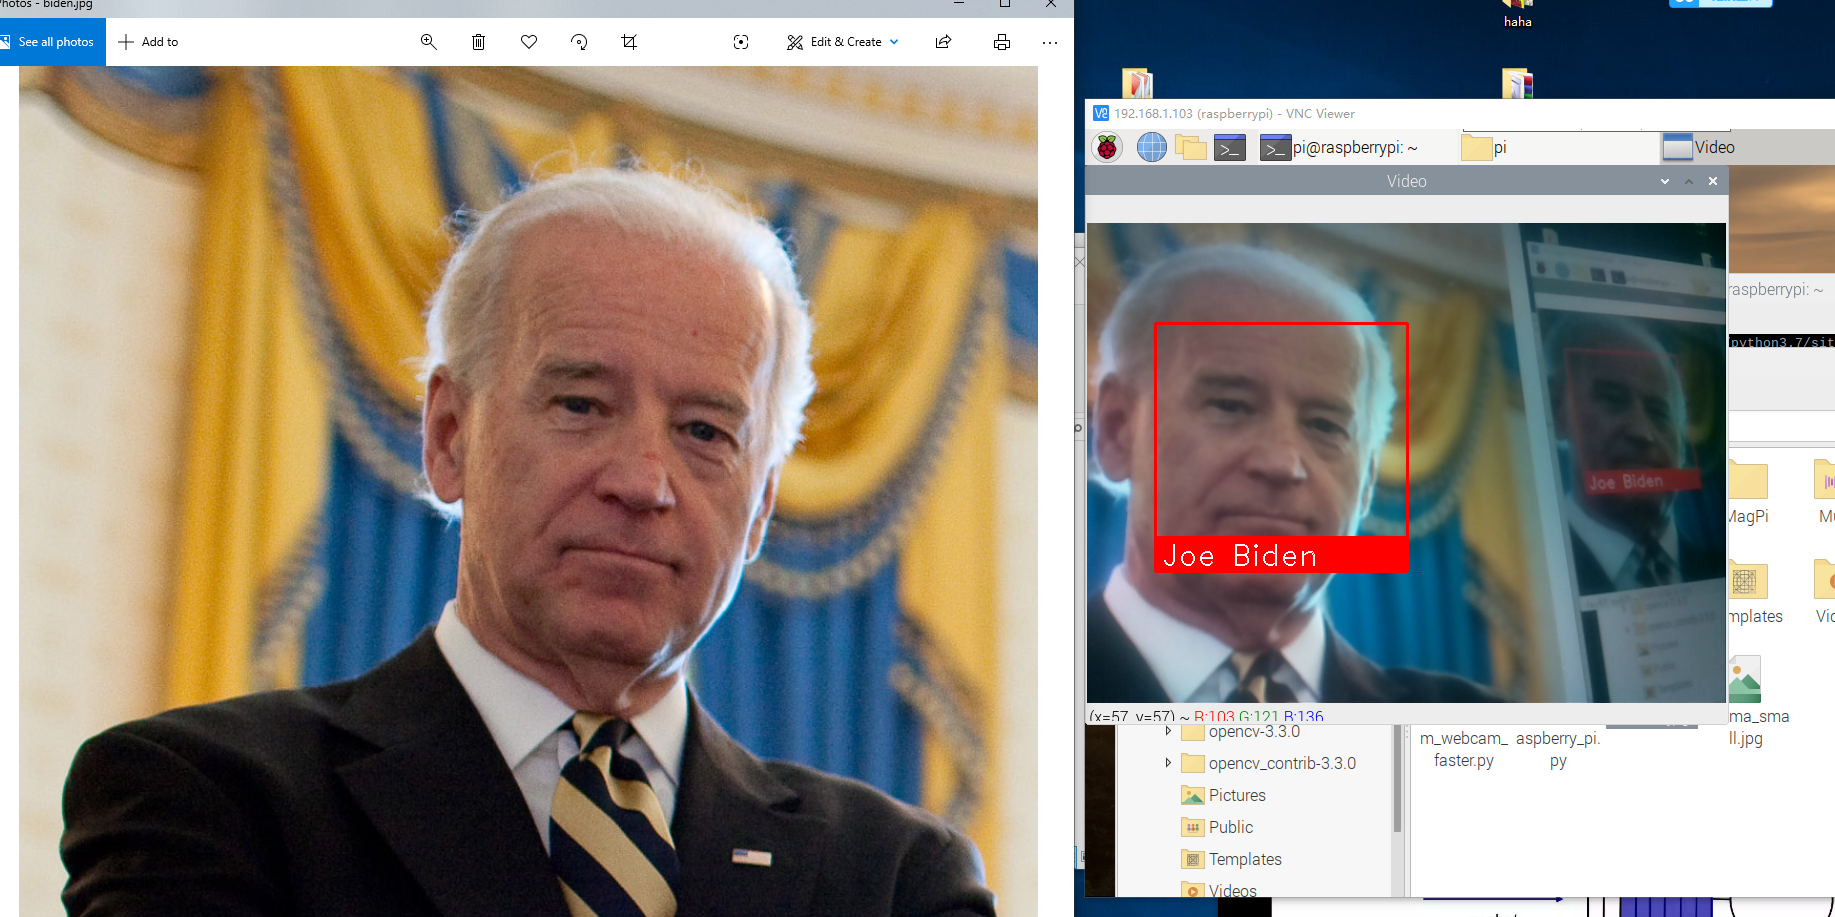This screenshot has width=1835, height=917.
Task: Select the Public folder in tree
Action: [x=1230, y=827]
